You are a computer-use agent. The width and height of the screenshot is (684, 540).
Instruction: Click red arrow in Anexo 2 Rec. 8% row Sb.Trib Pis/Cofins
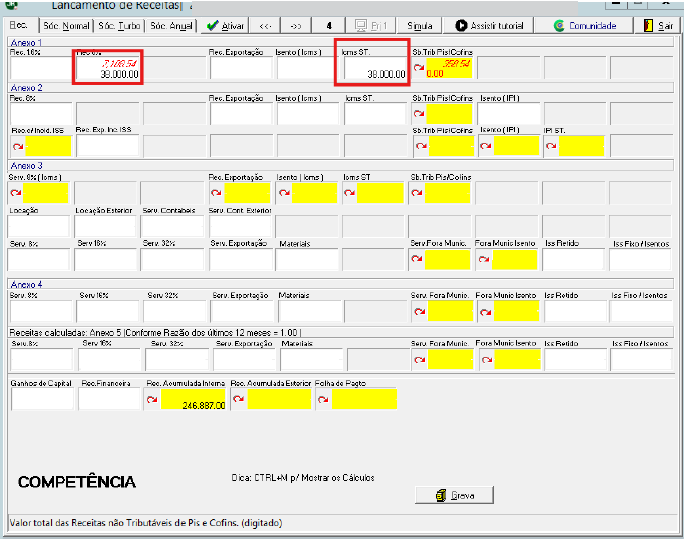(x=419, y=113)
